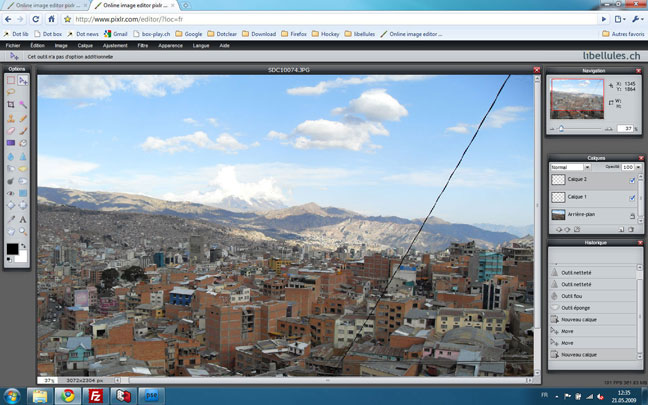Image resolution: width=648 pixels, height=405 pixels.
Task: Create a new layer in Calques panel
Action: point(621,229)
